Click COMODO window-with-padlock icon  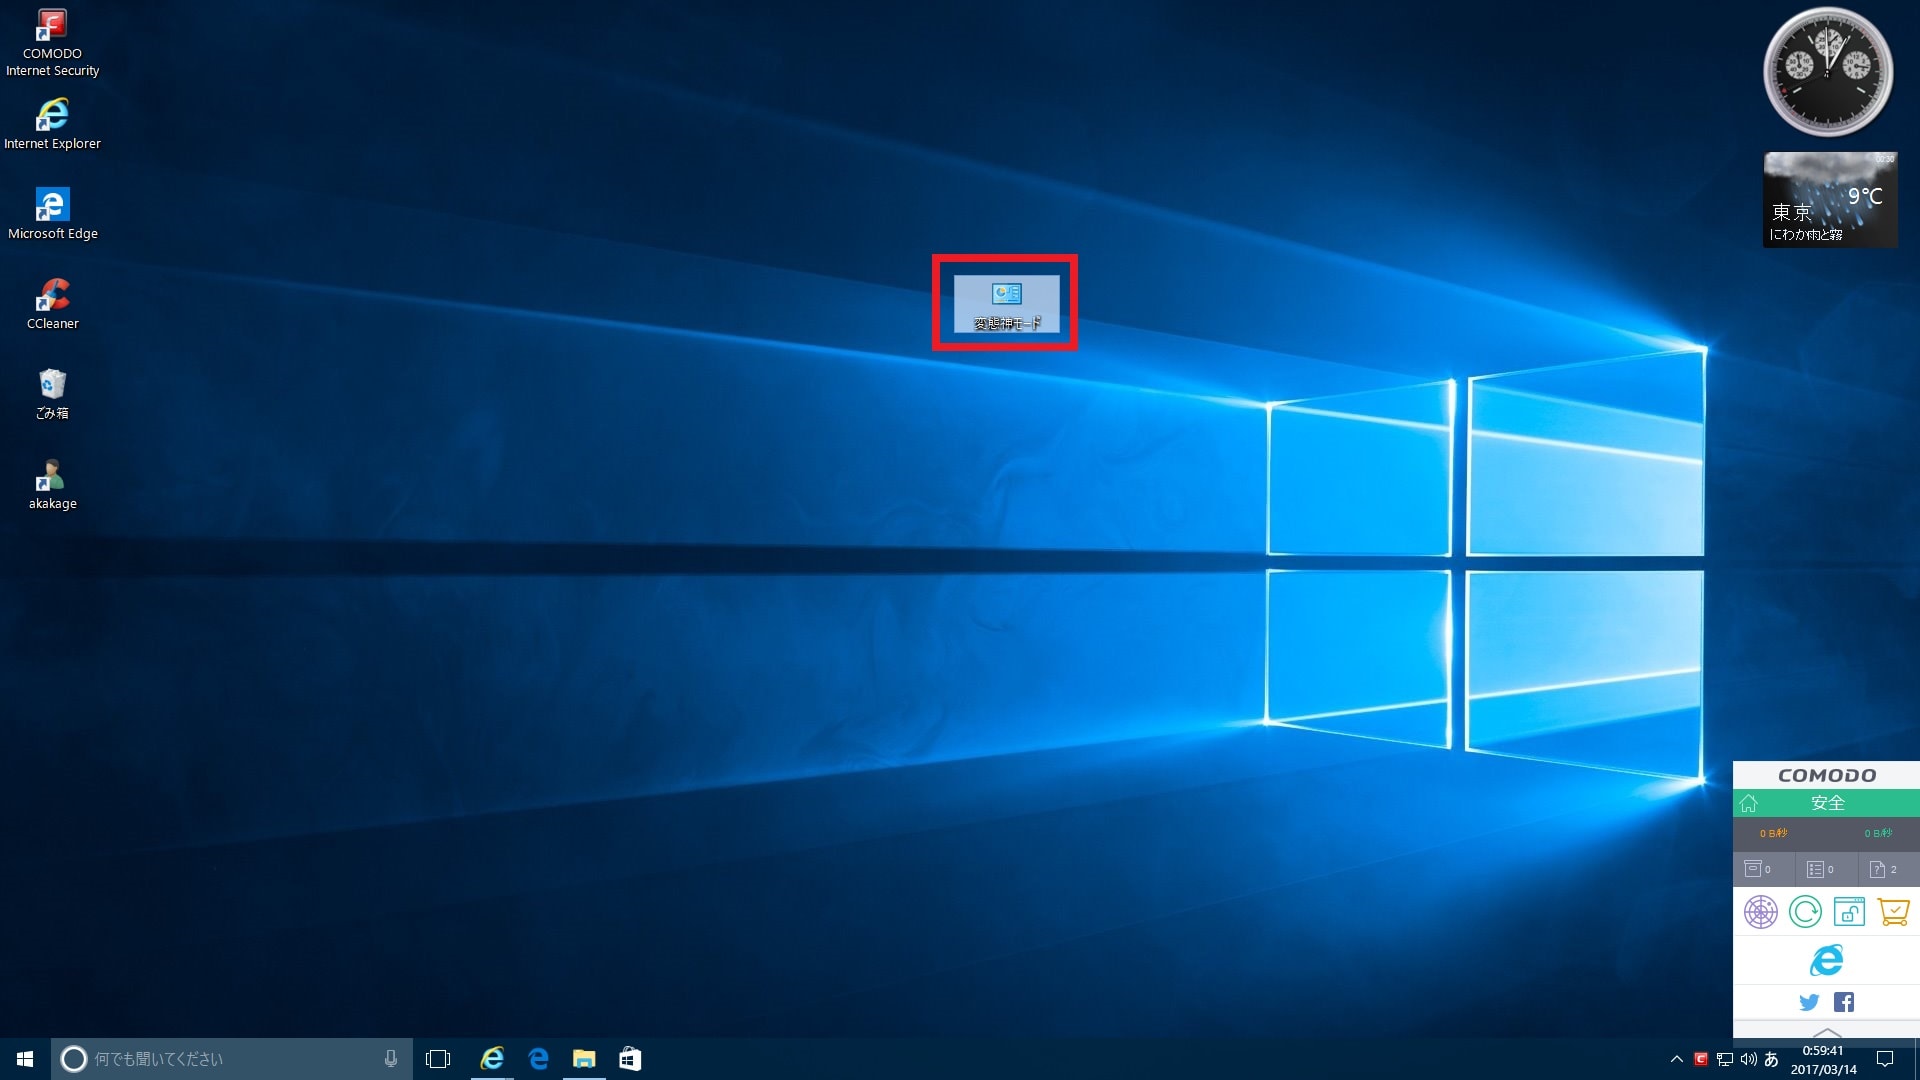pyautogui.click(x=1849, y=912)
